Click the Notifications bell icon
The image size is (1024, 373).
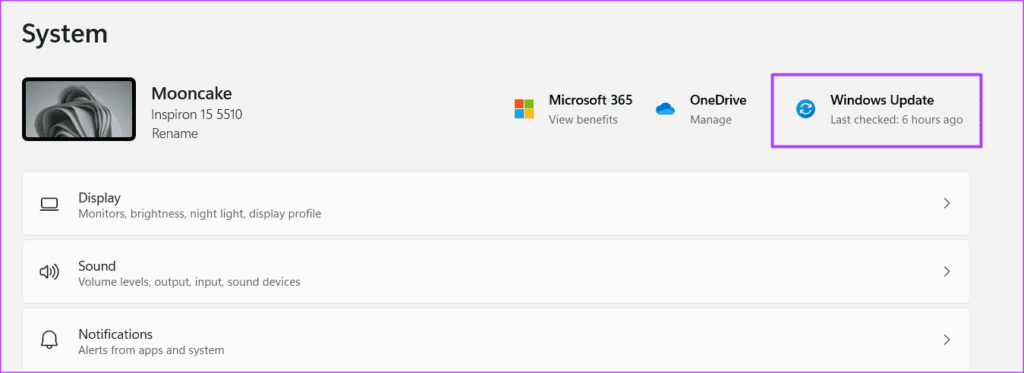coord(50,340)
